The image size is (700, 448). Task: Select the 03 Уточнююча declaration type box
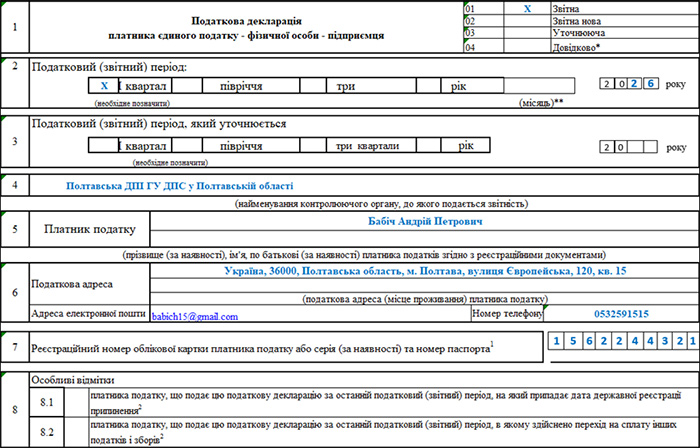coord(527,33)
